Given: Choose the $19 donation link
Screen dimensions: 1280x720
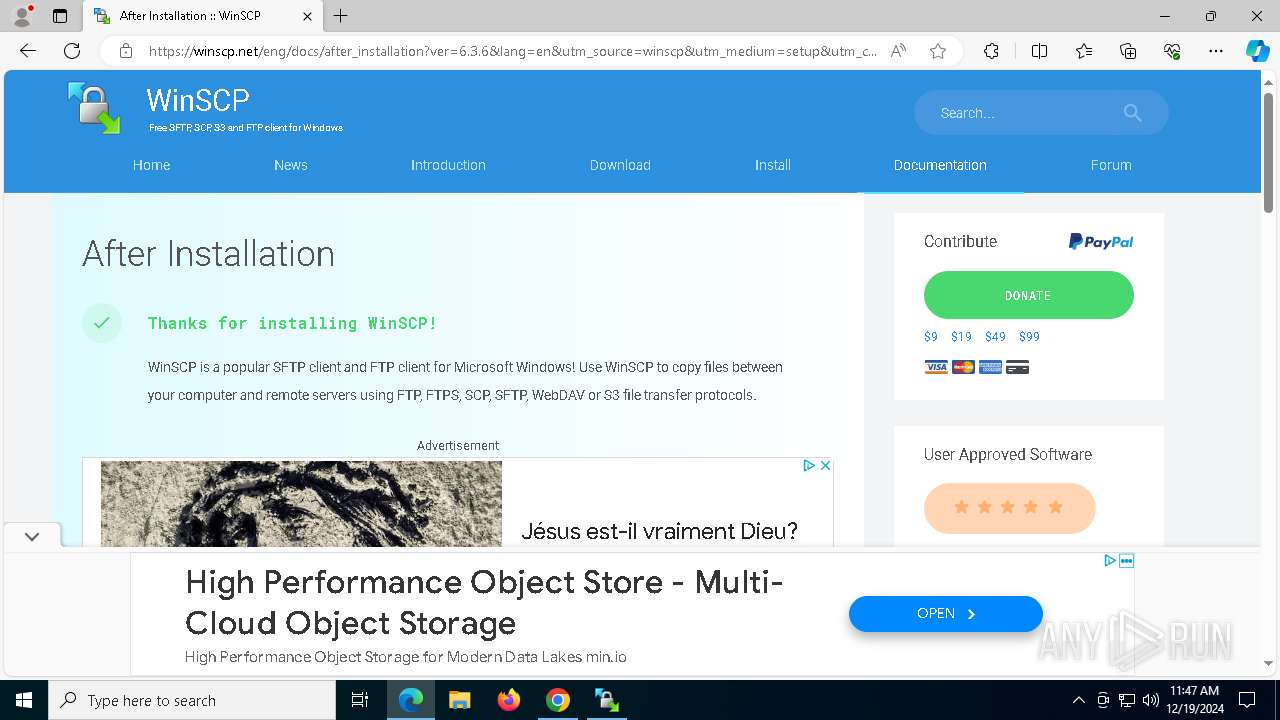Looking at the screenshot, I should pyautogui.click(x=961, y=337).
